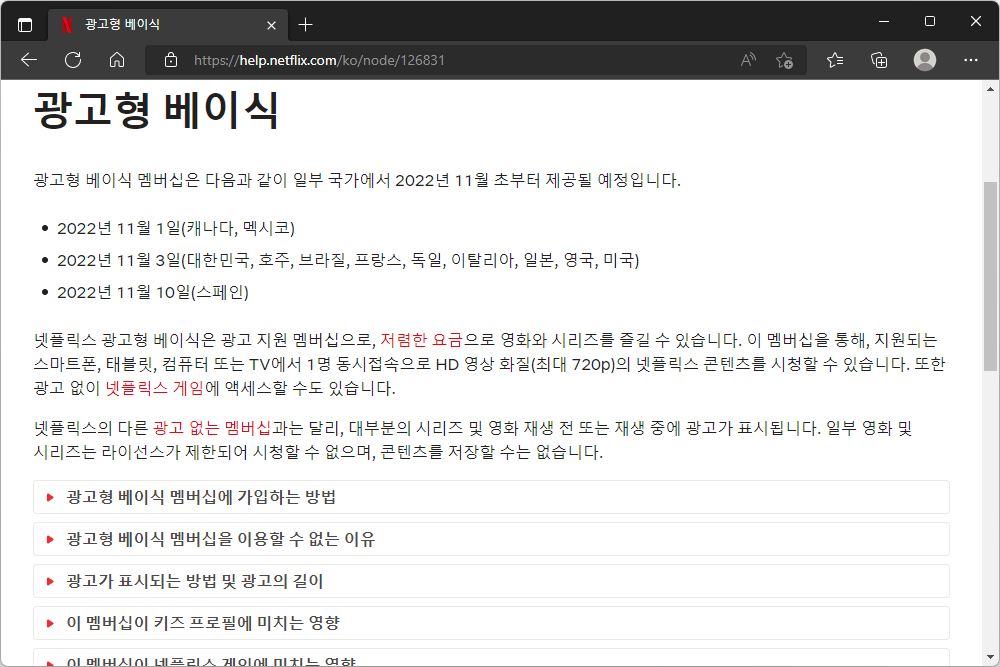The image size is (1000, 667).
Task: Open Collections
Action: [879, 60]
